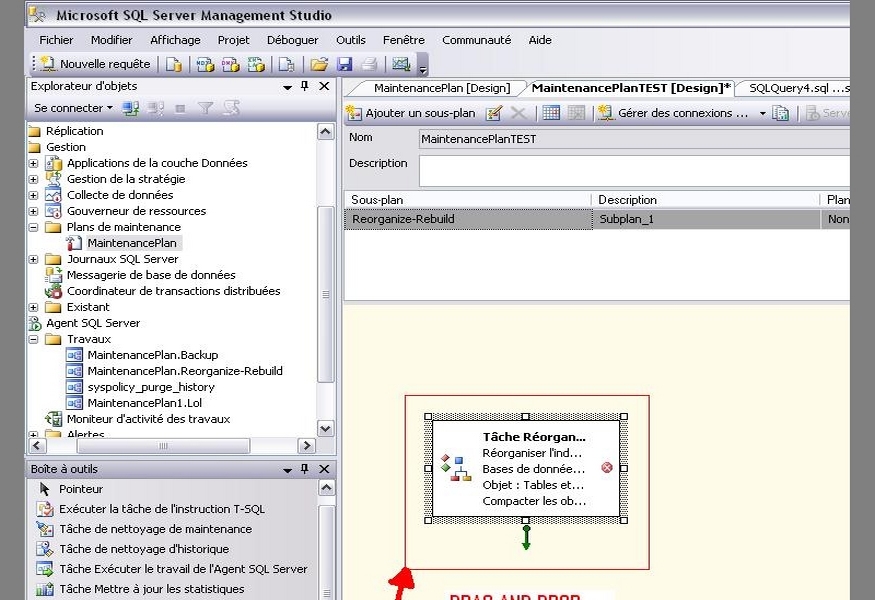Image resolution: width=875 pixels, height=600 pixels.
Task: Click the DMX query toolbar icon
Action: [x=230, y=64]
